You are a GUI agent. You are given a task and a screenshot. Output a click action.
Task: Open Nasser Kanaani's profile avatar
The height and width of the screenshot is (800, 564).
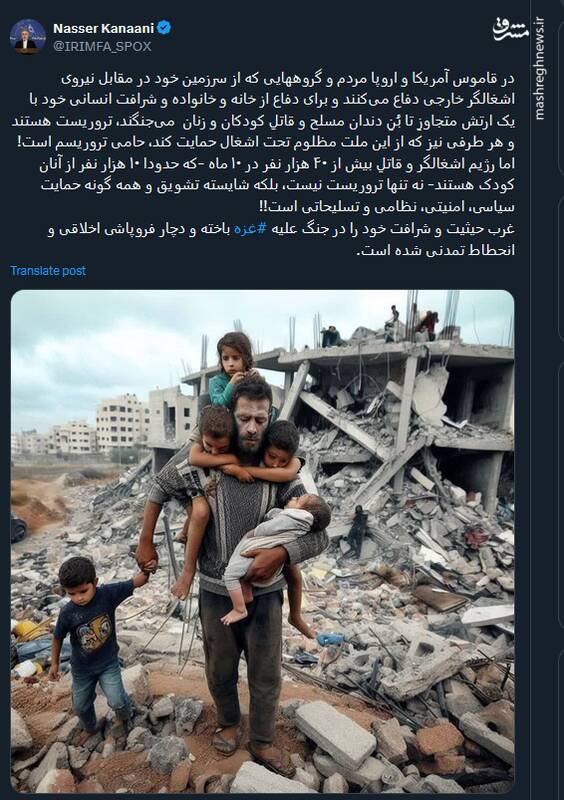click(x=27, y=37)
